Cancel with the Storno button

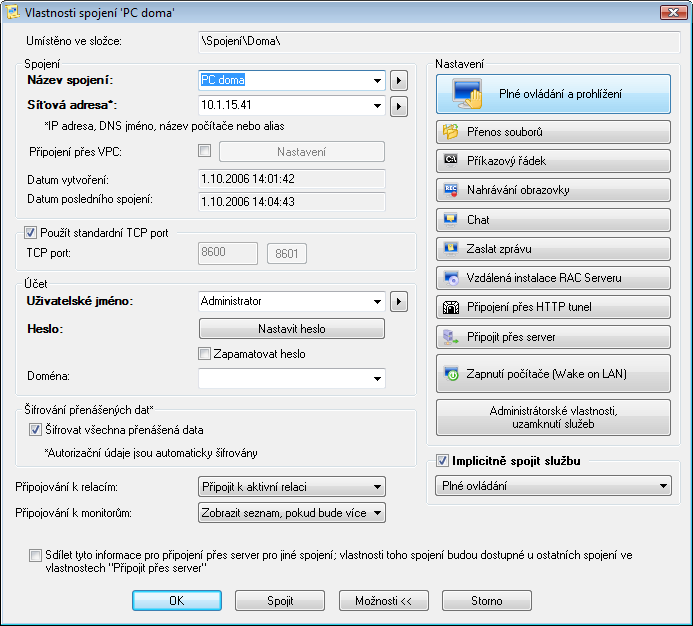coord(487,600)
